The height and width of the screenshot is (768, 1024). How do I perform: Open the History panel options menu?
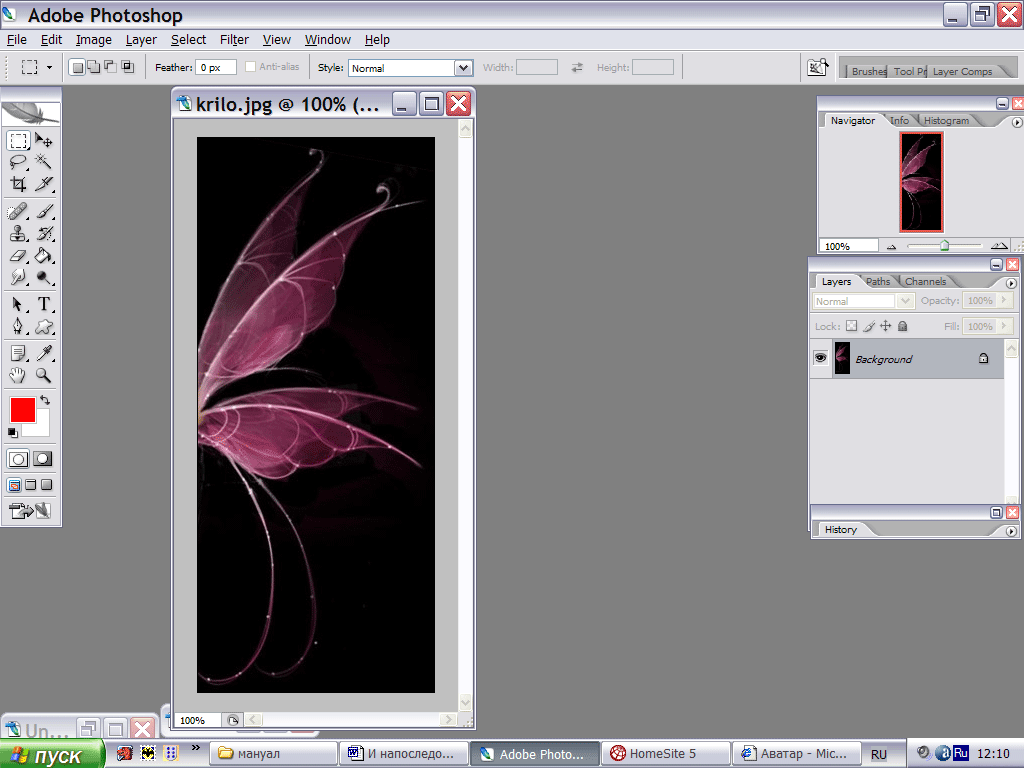coord(1011,532)
